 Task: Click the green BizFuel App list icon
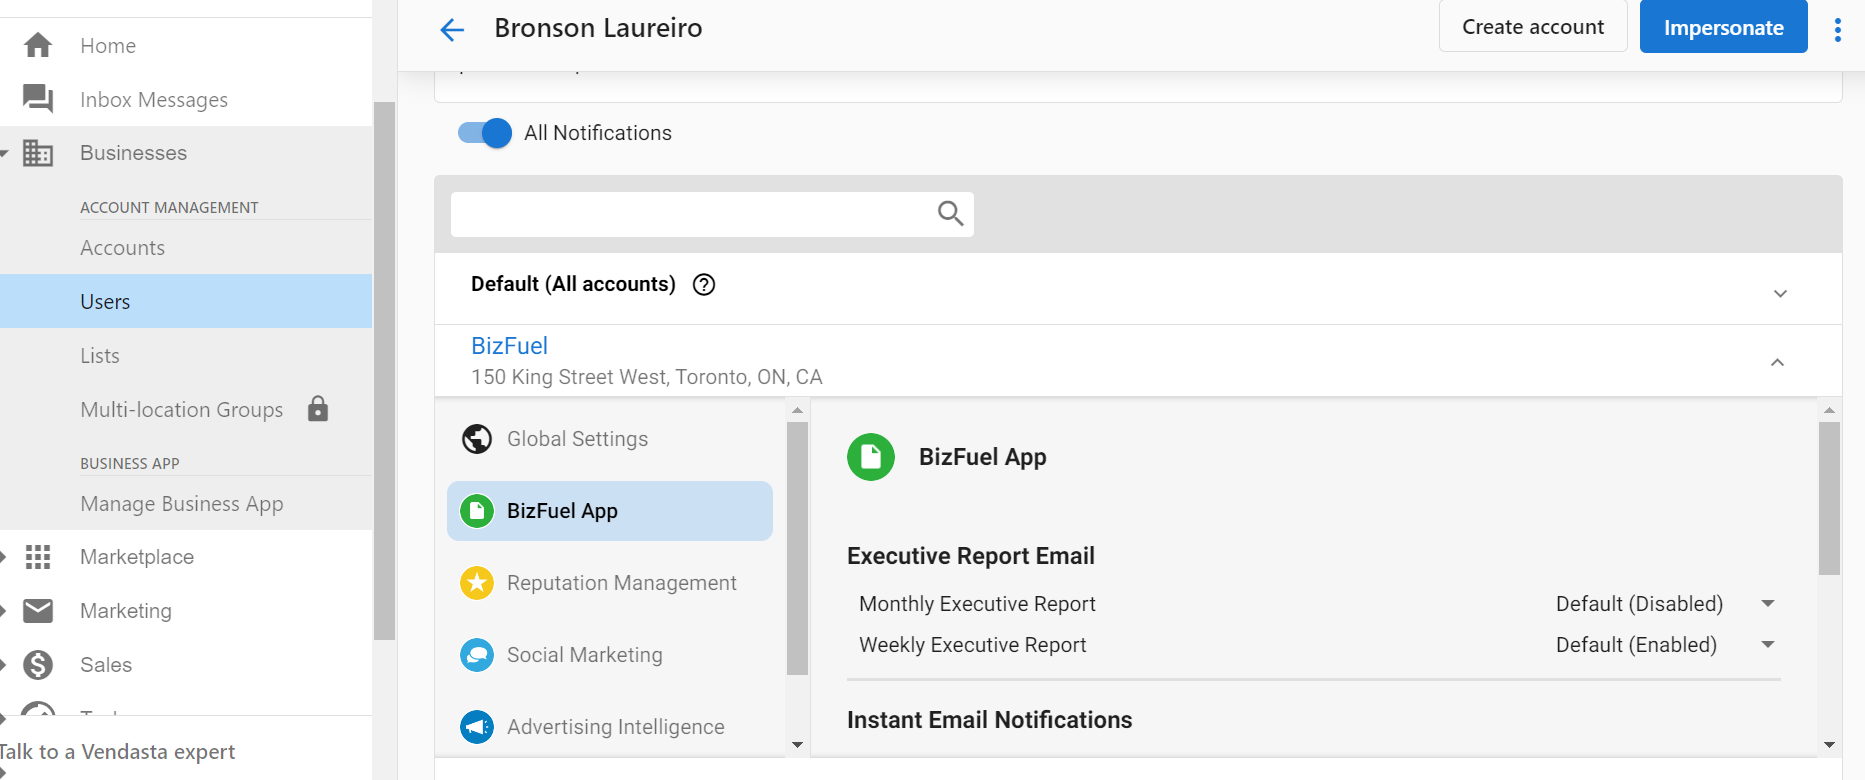click(477, 511)
